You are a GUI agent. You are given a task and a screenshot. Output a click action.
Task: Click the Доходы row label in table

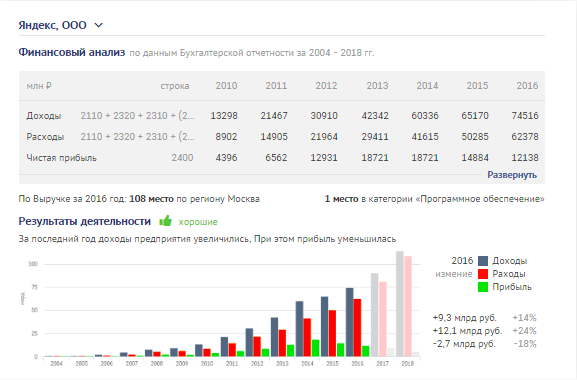(x=43, y=116)
